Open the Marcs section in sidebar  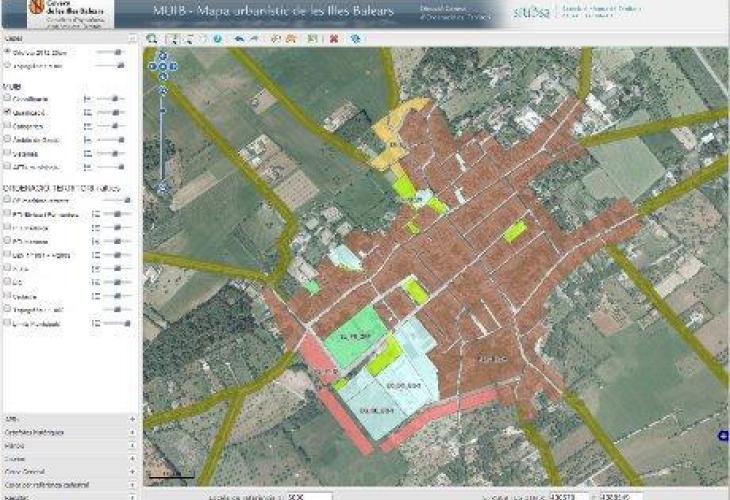132,446
